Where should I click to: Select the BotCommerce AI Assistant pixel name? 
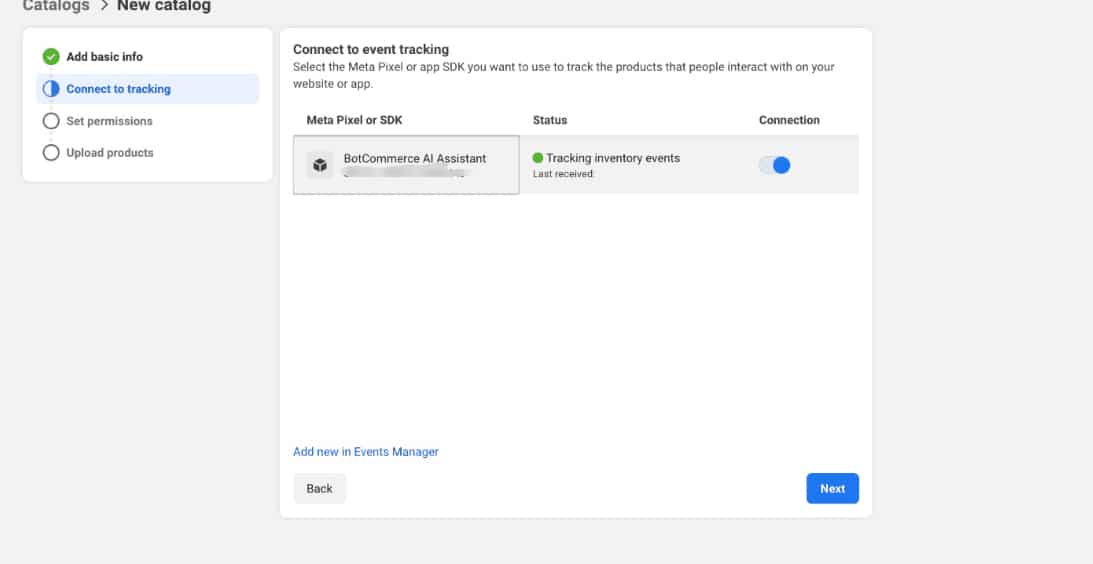pos(415,158)
